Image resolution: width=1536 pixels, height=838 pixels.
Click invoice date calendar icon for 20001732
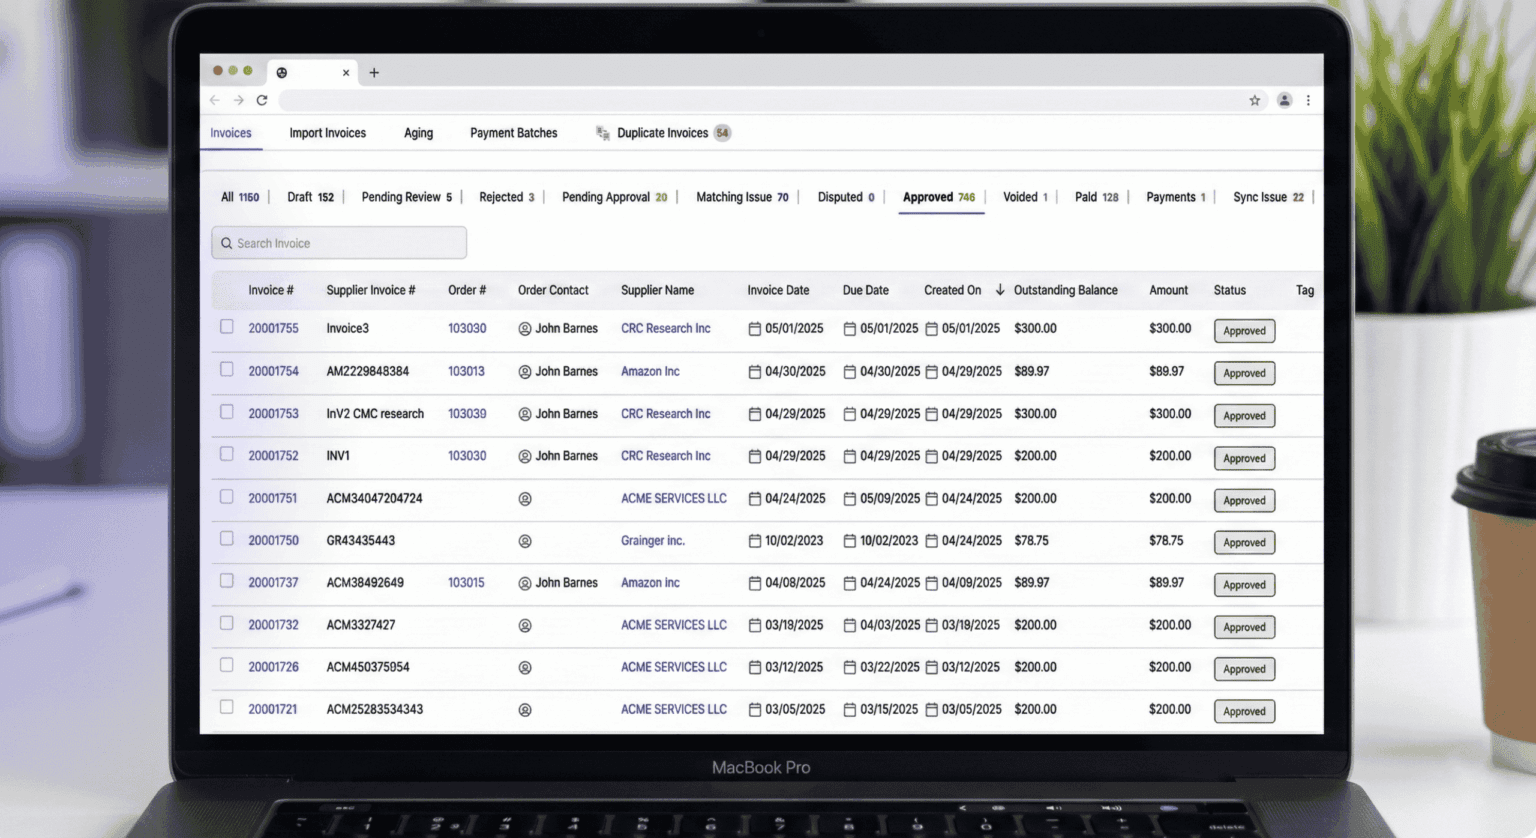click(755, 626)
